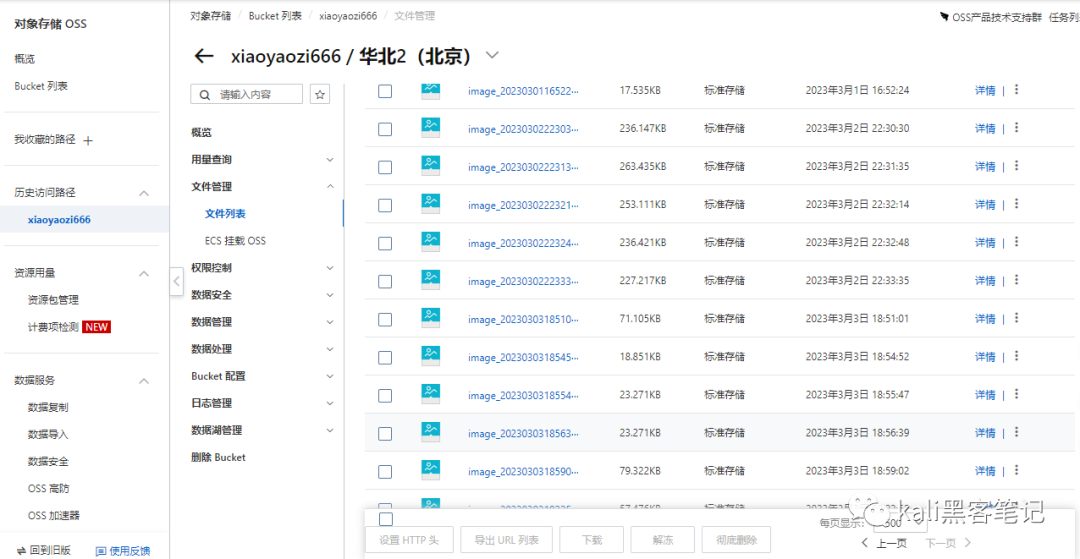Click the search box 请输入内容

247,95
